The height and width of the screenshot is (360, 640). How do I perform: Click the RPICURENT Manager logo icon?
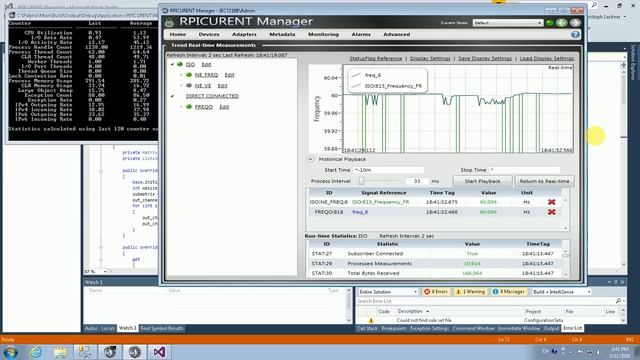[x=169, y=22]
